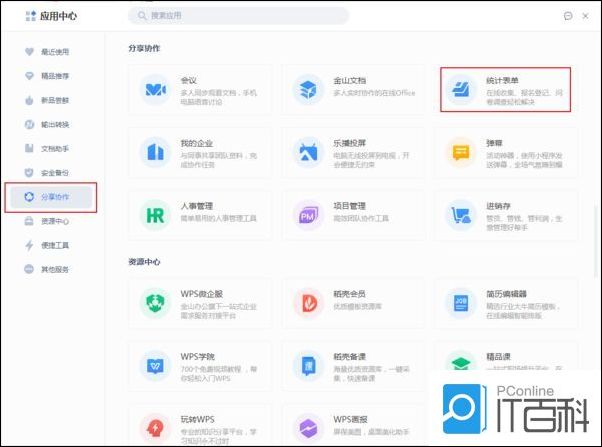Click the 精品课 graduation cap icon
Viewport: 602px width, 447px height.
(x=461, y=363)
